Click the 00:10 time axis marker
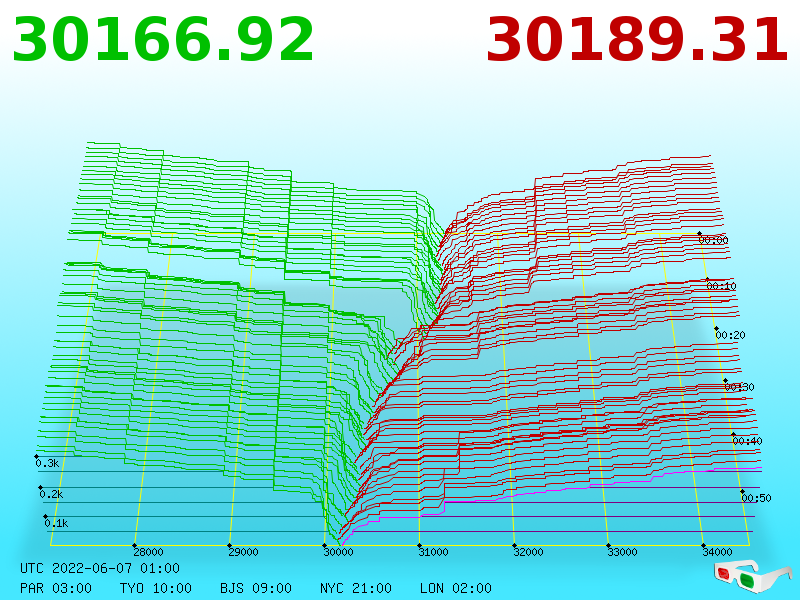Screen dimensions: 800x600 (x=721, y=286)
